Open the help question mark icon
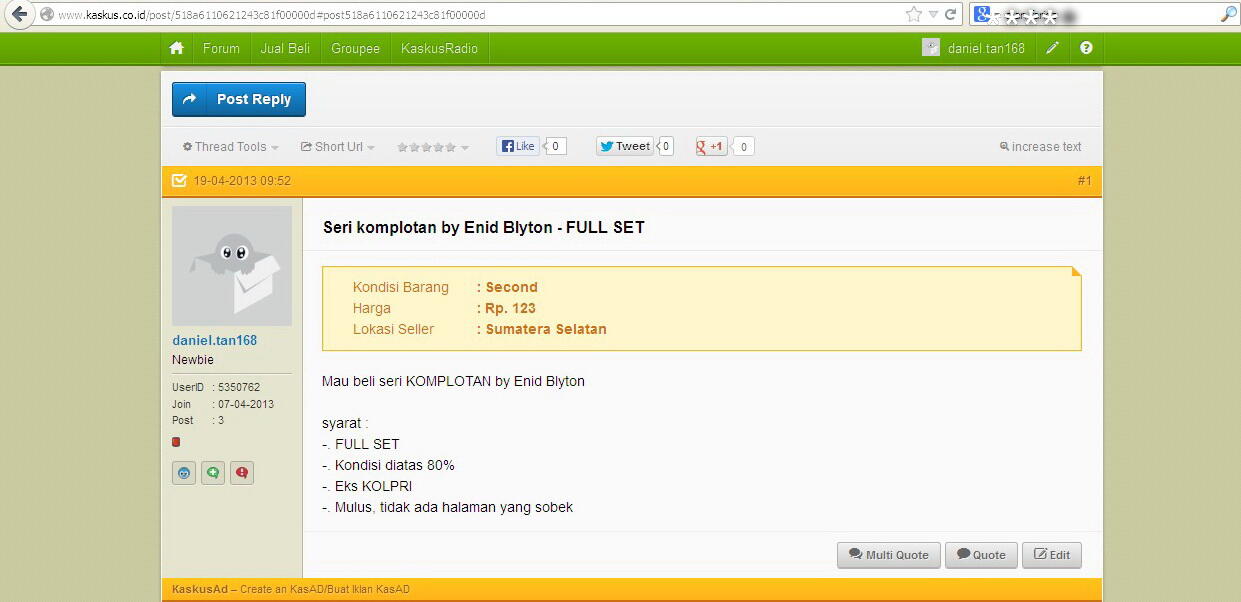This screenshot has width=1241, height=602. [x=1086, y=48]
